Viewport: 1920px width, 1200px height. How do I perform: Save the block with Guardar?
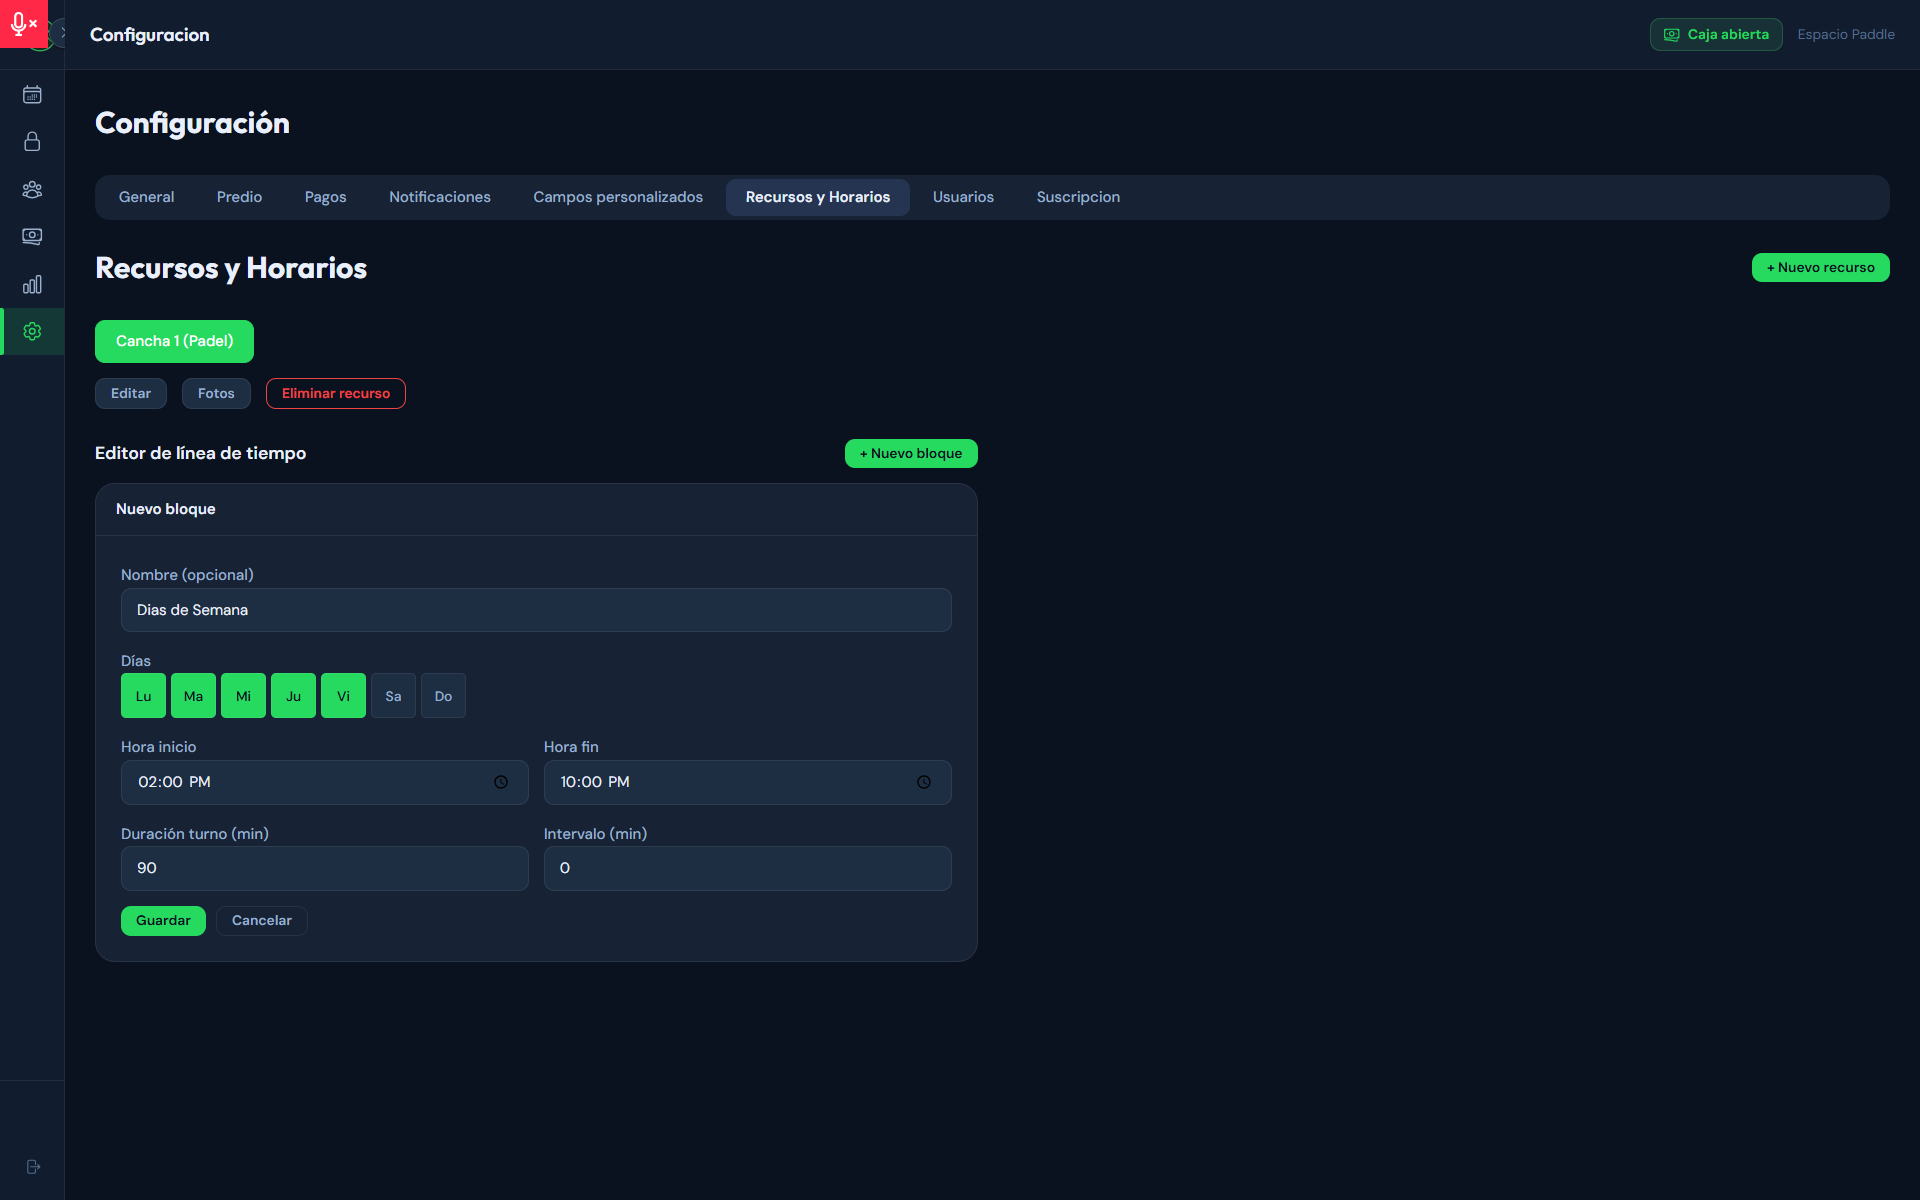click(x=163, y=920)
